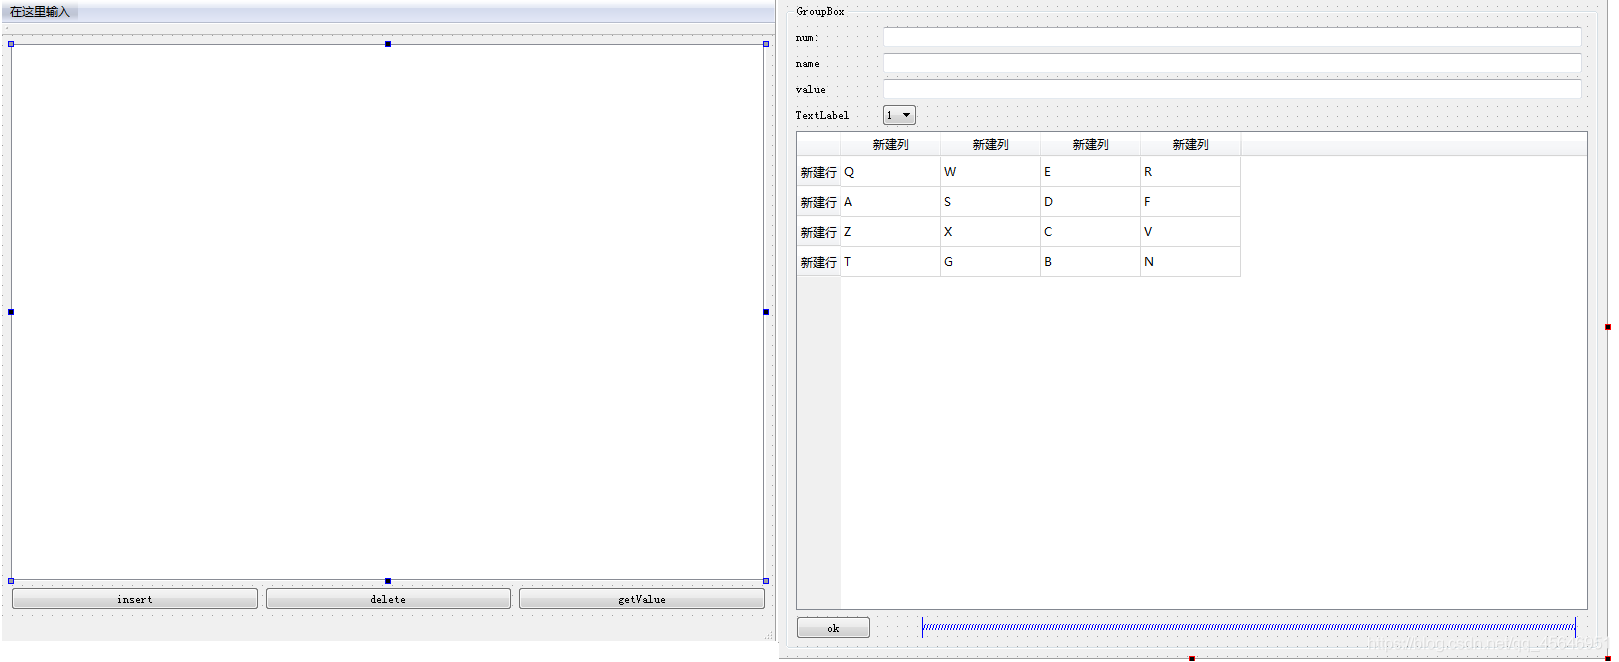The image size is (1619, 662).
Task: Open the '在这里输入' menu placeholder
Action: tap(40, 12)
